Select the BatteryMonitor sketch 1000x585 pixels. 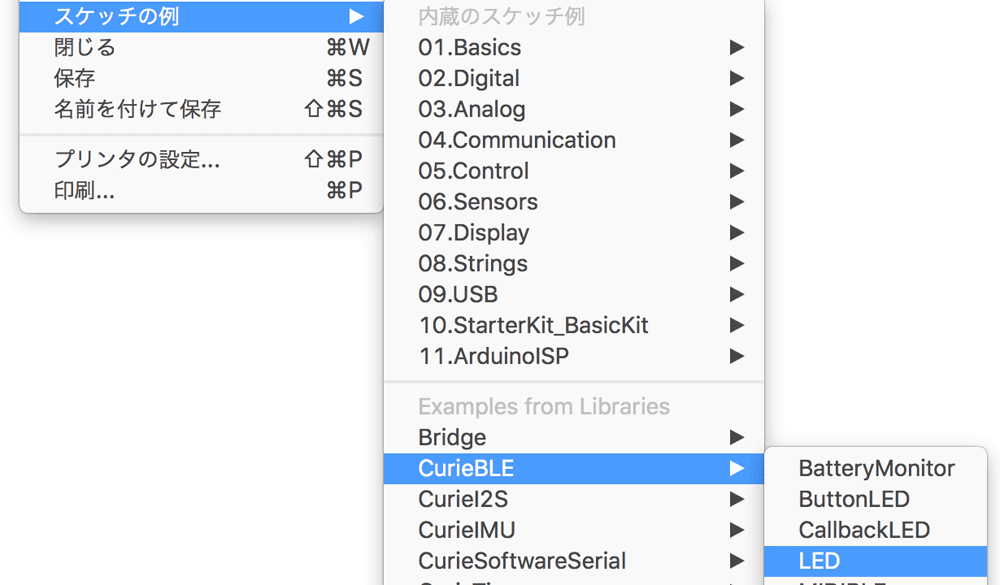click(876, 468)
